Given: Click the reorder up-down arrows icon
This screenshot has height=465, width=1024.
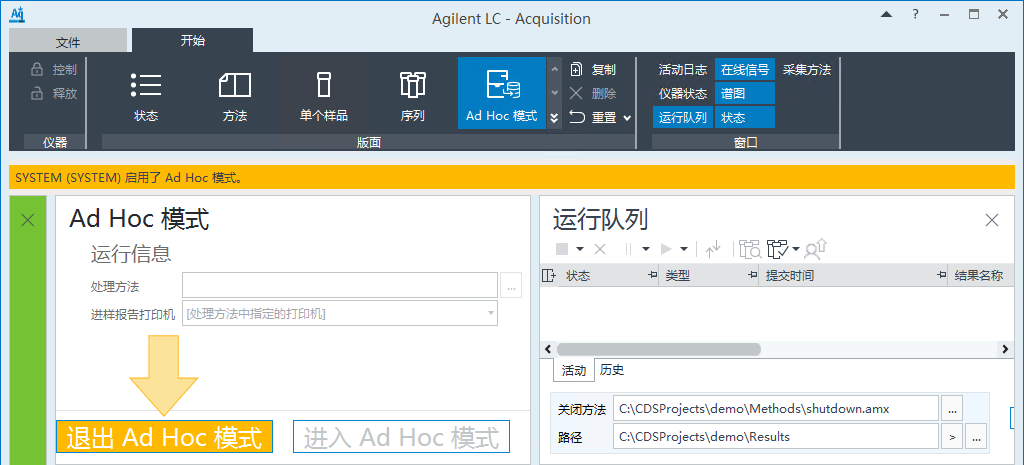Looking at the screenshot, I should pyautogui.click(x=713, y=249).
